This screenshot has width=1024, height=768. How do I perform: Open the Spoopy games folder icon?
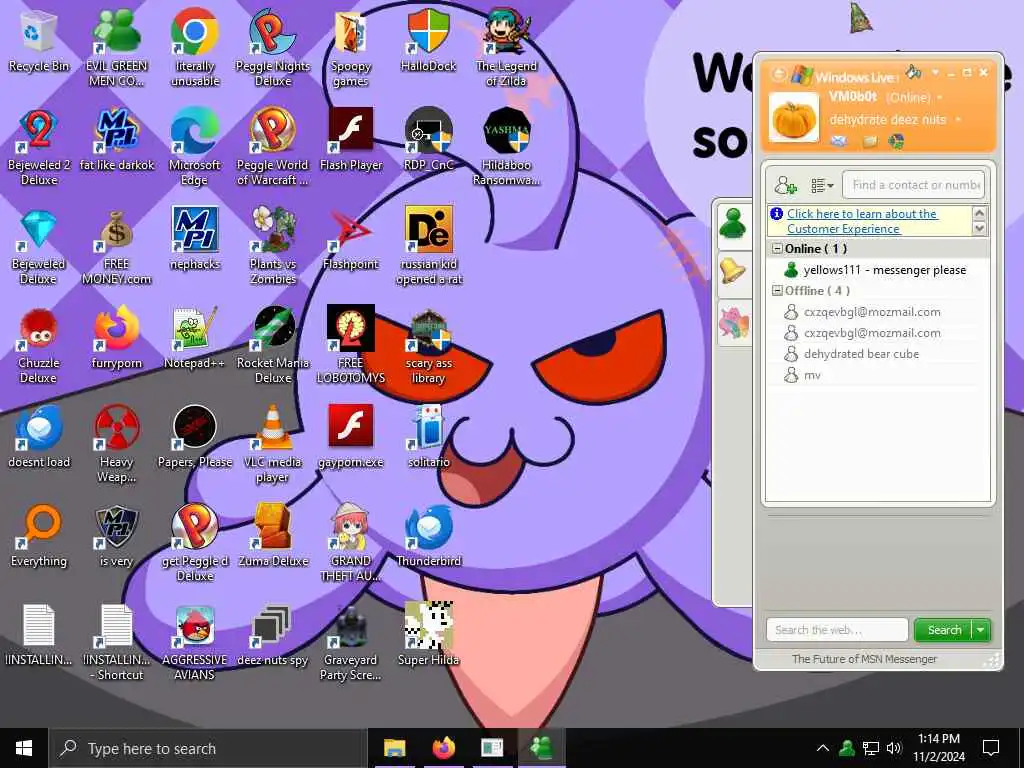pyautogui.click(x=351, y=47)
